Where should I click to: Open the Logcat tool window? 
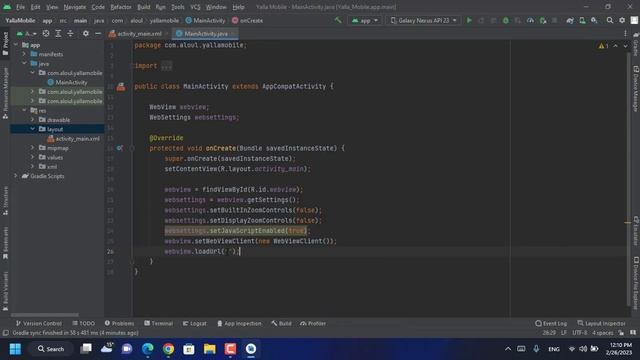(x=195, y=323)
